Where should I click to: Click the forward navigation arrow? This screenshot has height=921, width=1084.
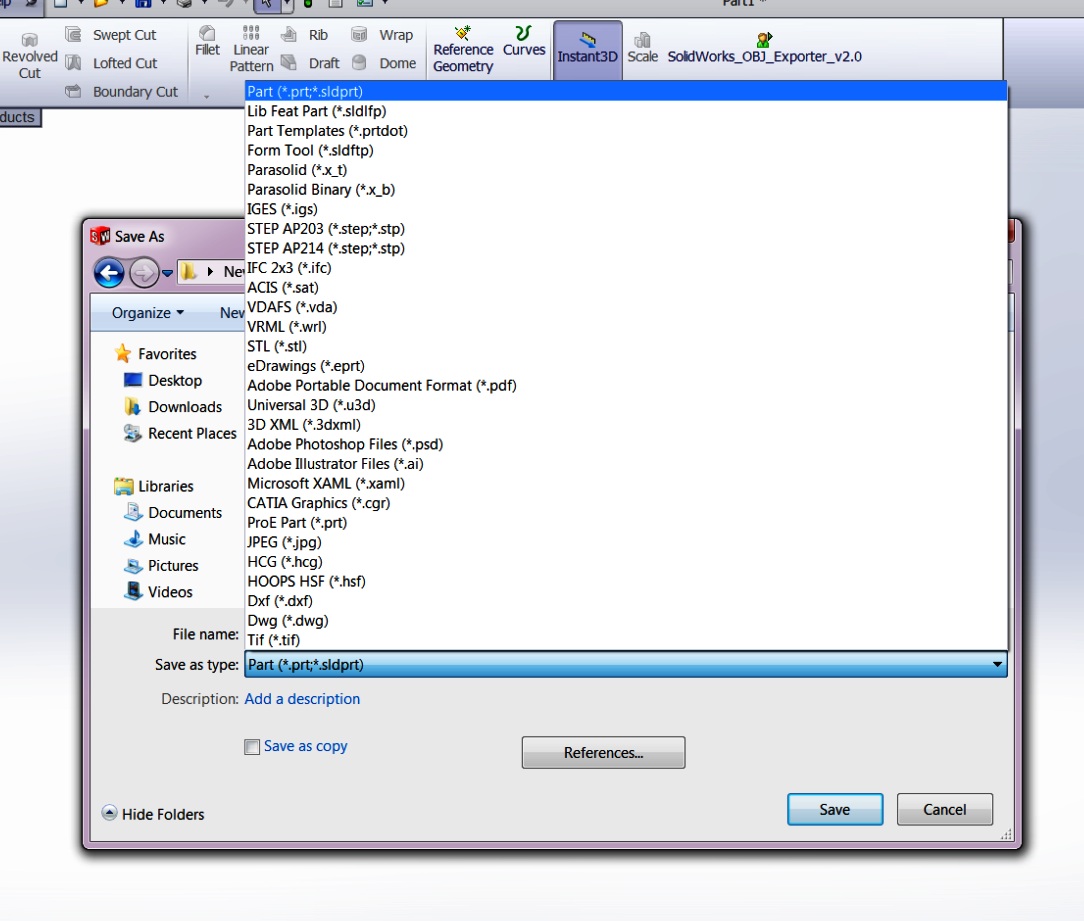coord(144,273)
